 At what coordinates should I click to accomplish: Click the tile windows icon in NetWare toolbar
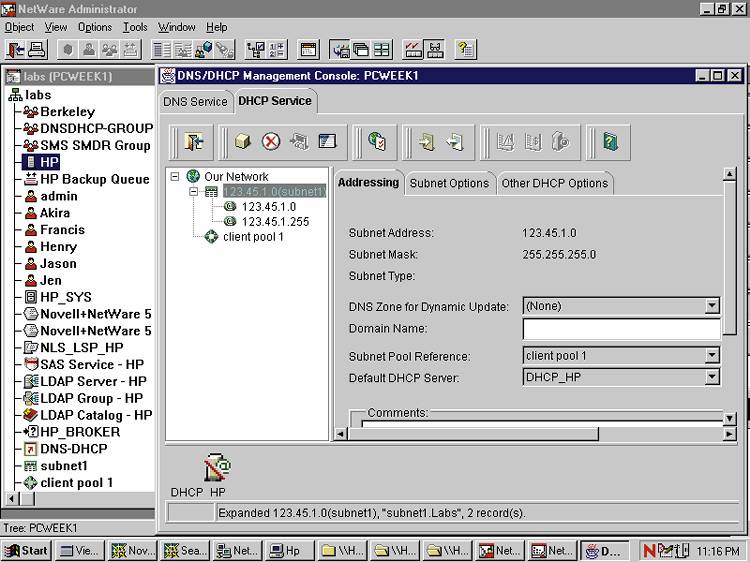[381, 50]
